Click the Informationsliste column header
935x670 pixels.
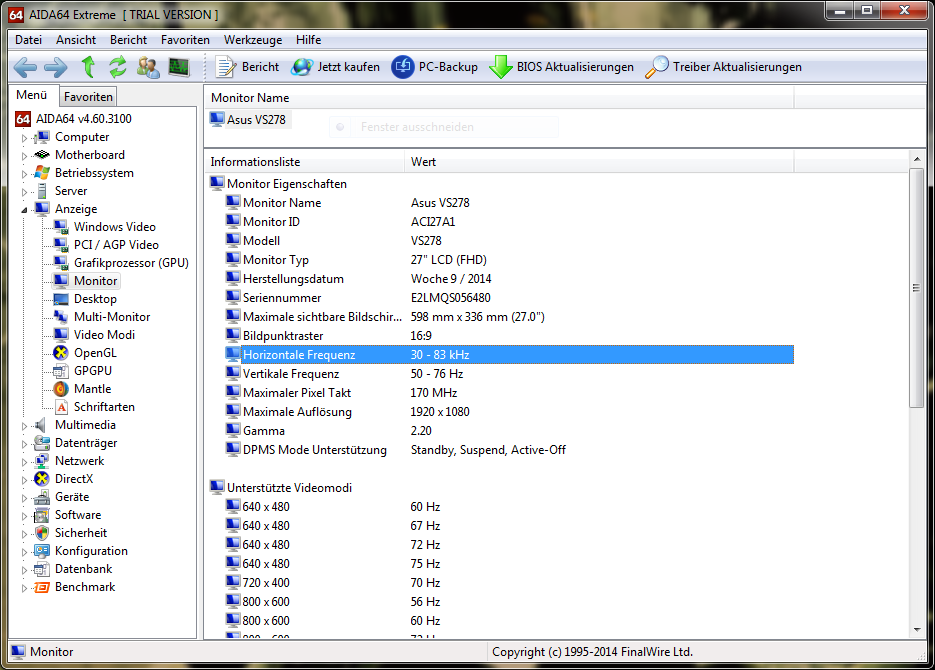tap(304, 162)
